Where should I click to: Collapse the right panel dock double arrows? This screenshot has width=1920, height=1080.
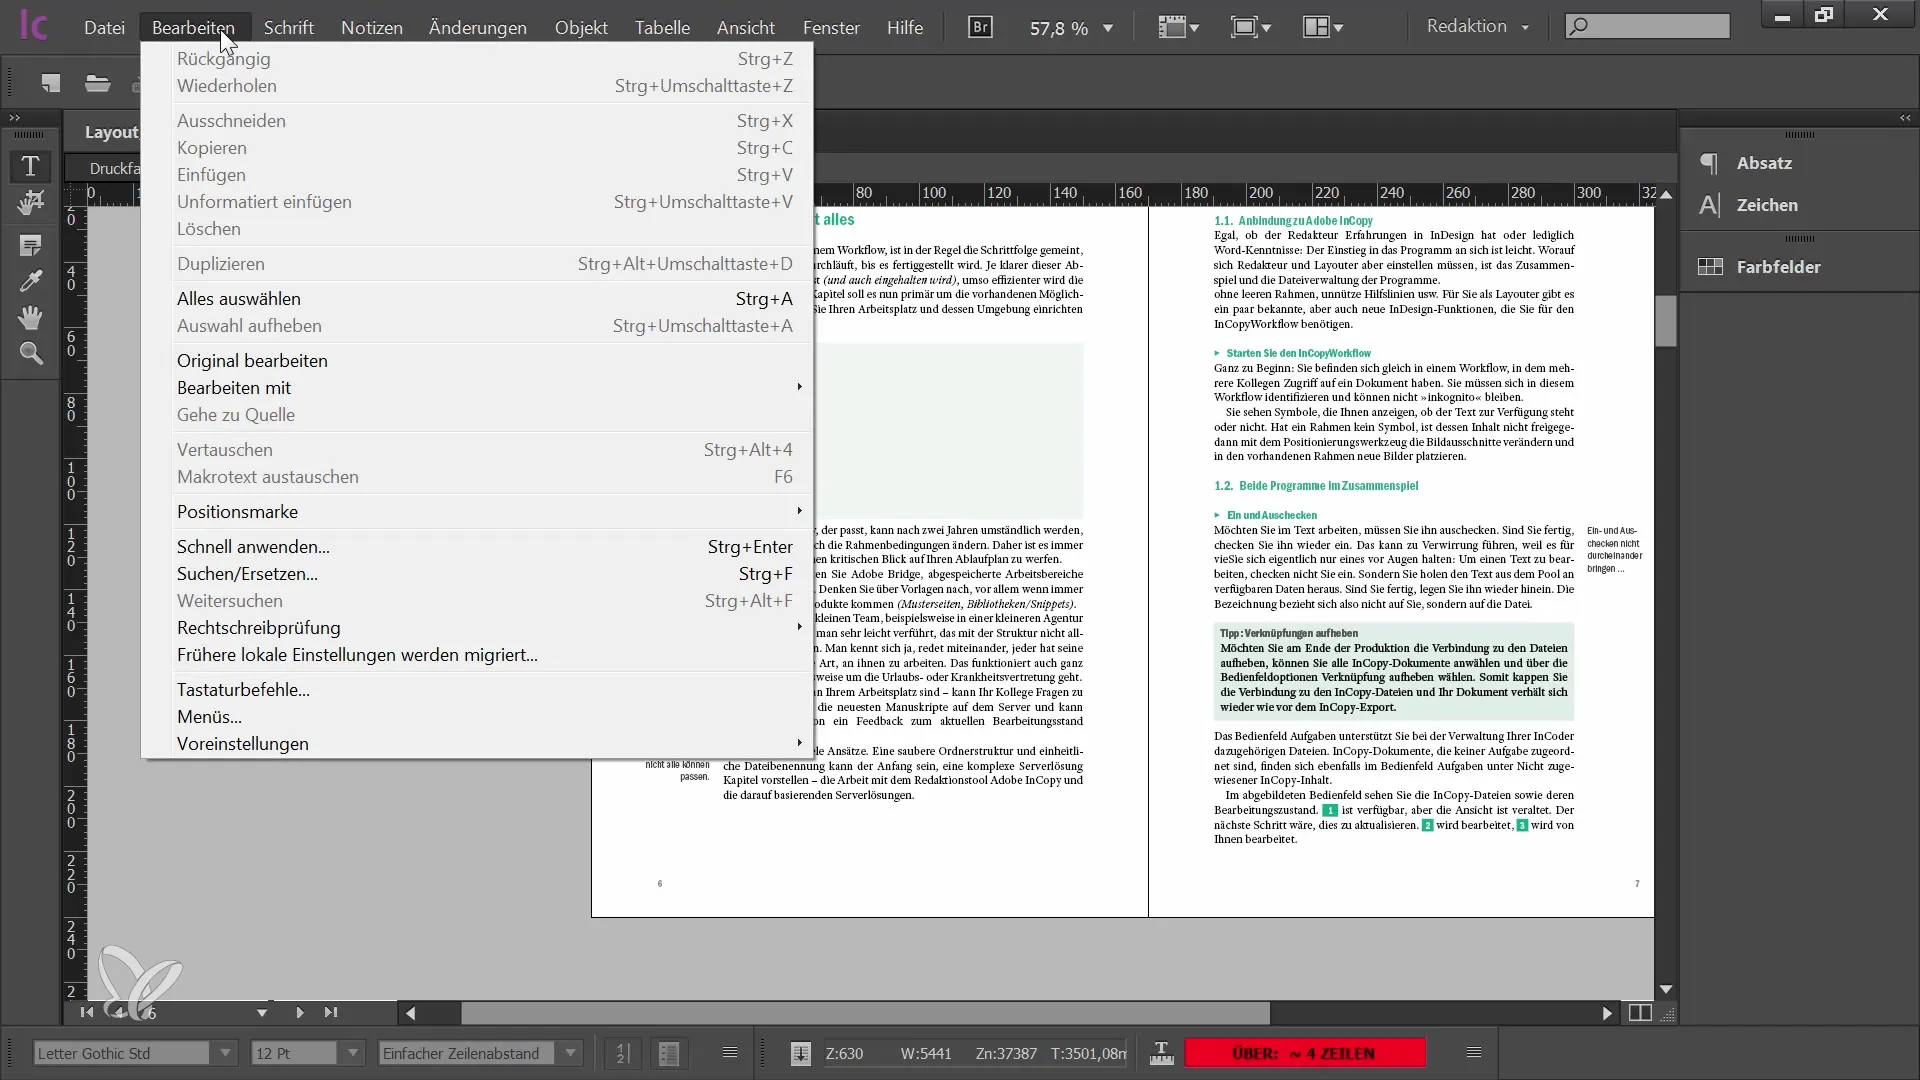point(1905,118)
